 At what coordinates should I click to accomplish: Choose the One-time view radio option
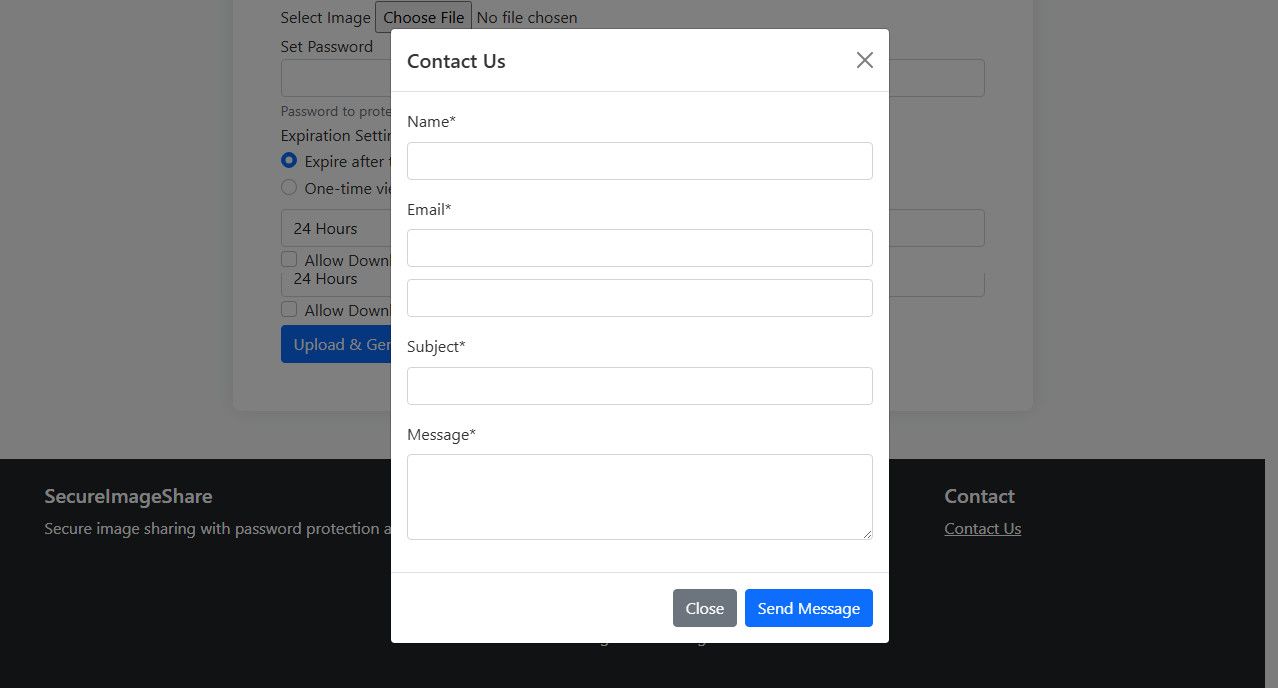coord(289,187)
